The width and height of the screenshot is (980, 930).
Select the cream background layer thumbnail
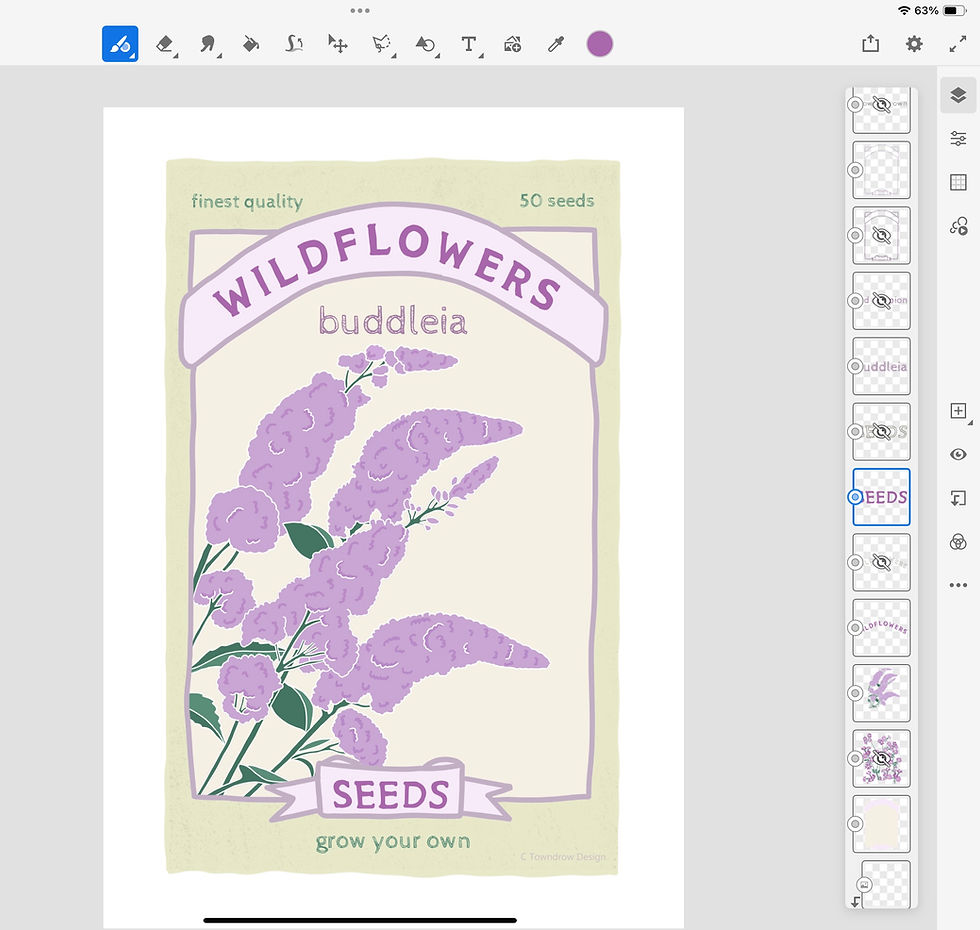[881, 824]
